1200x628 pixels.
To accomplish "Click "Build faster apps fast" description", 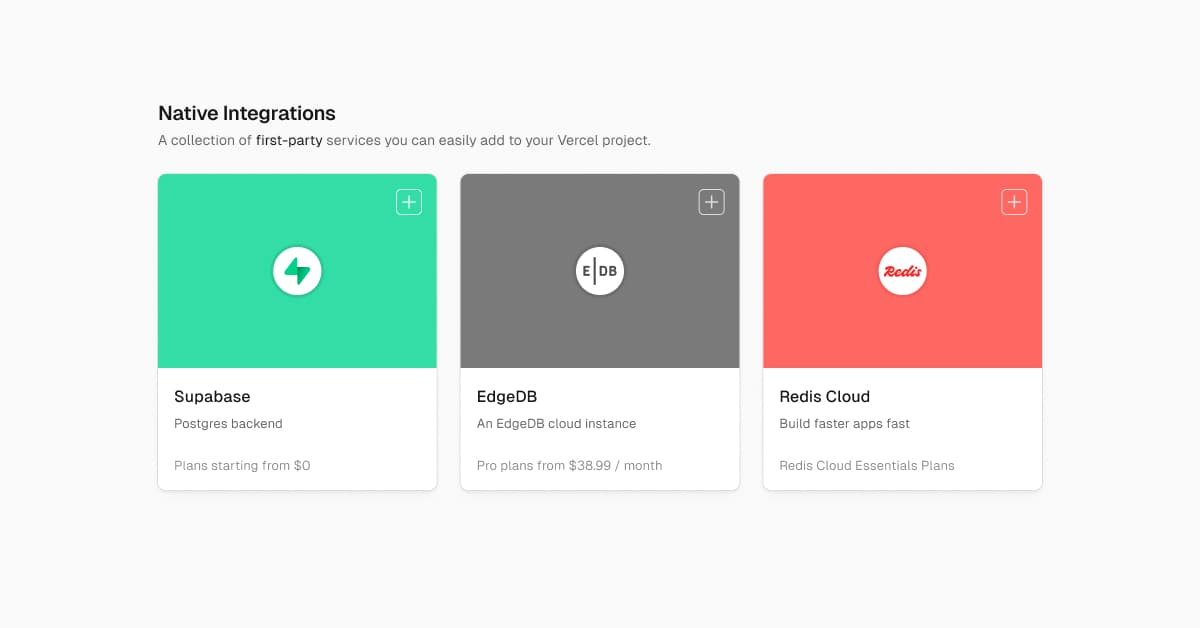I will 844,424.
